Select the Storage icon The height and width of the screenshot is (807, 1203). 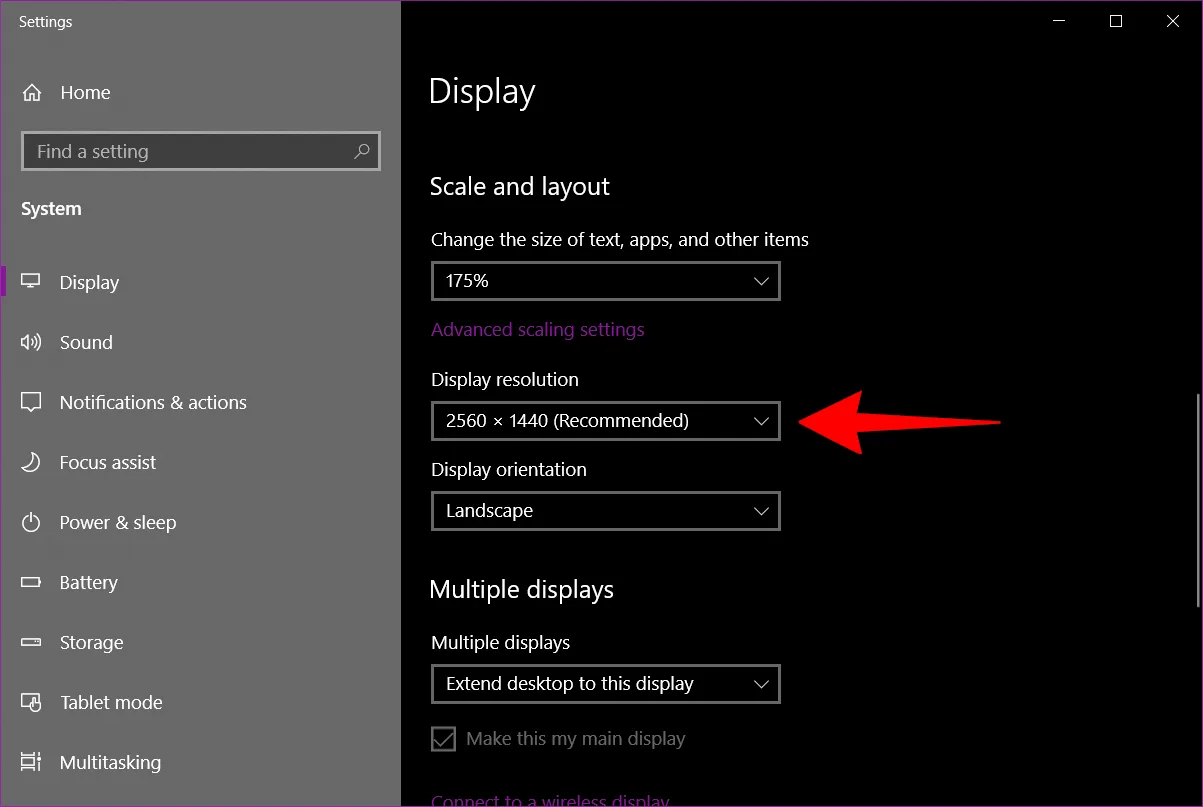31,642
